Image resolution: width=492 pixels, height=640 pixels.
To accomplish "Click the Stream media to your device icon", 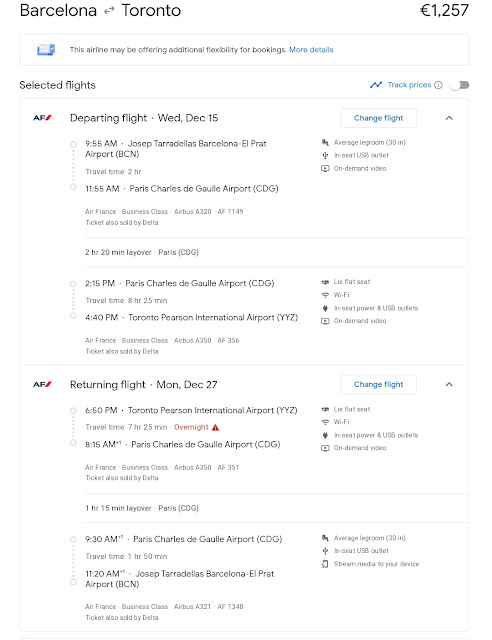I will [325, 564].
